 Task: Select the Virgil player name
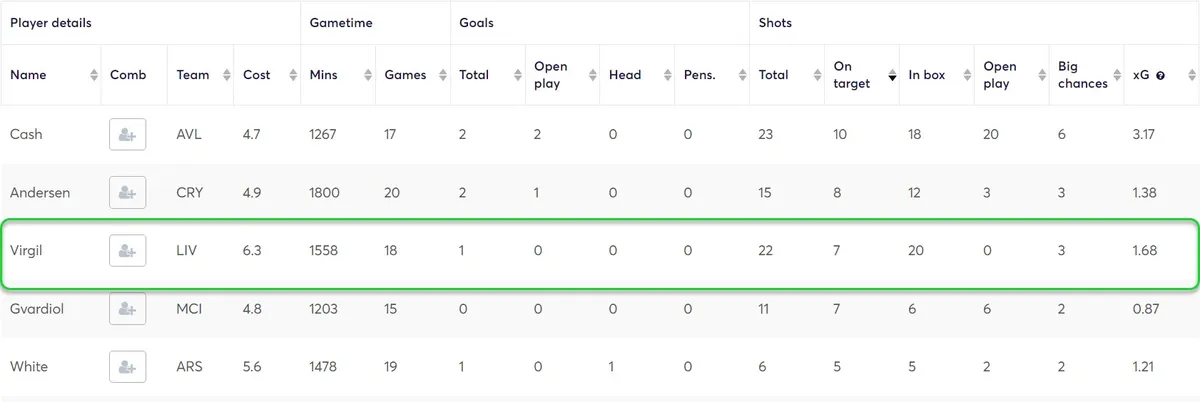[x=26, y=250]
